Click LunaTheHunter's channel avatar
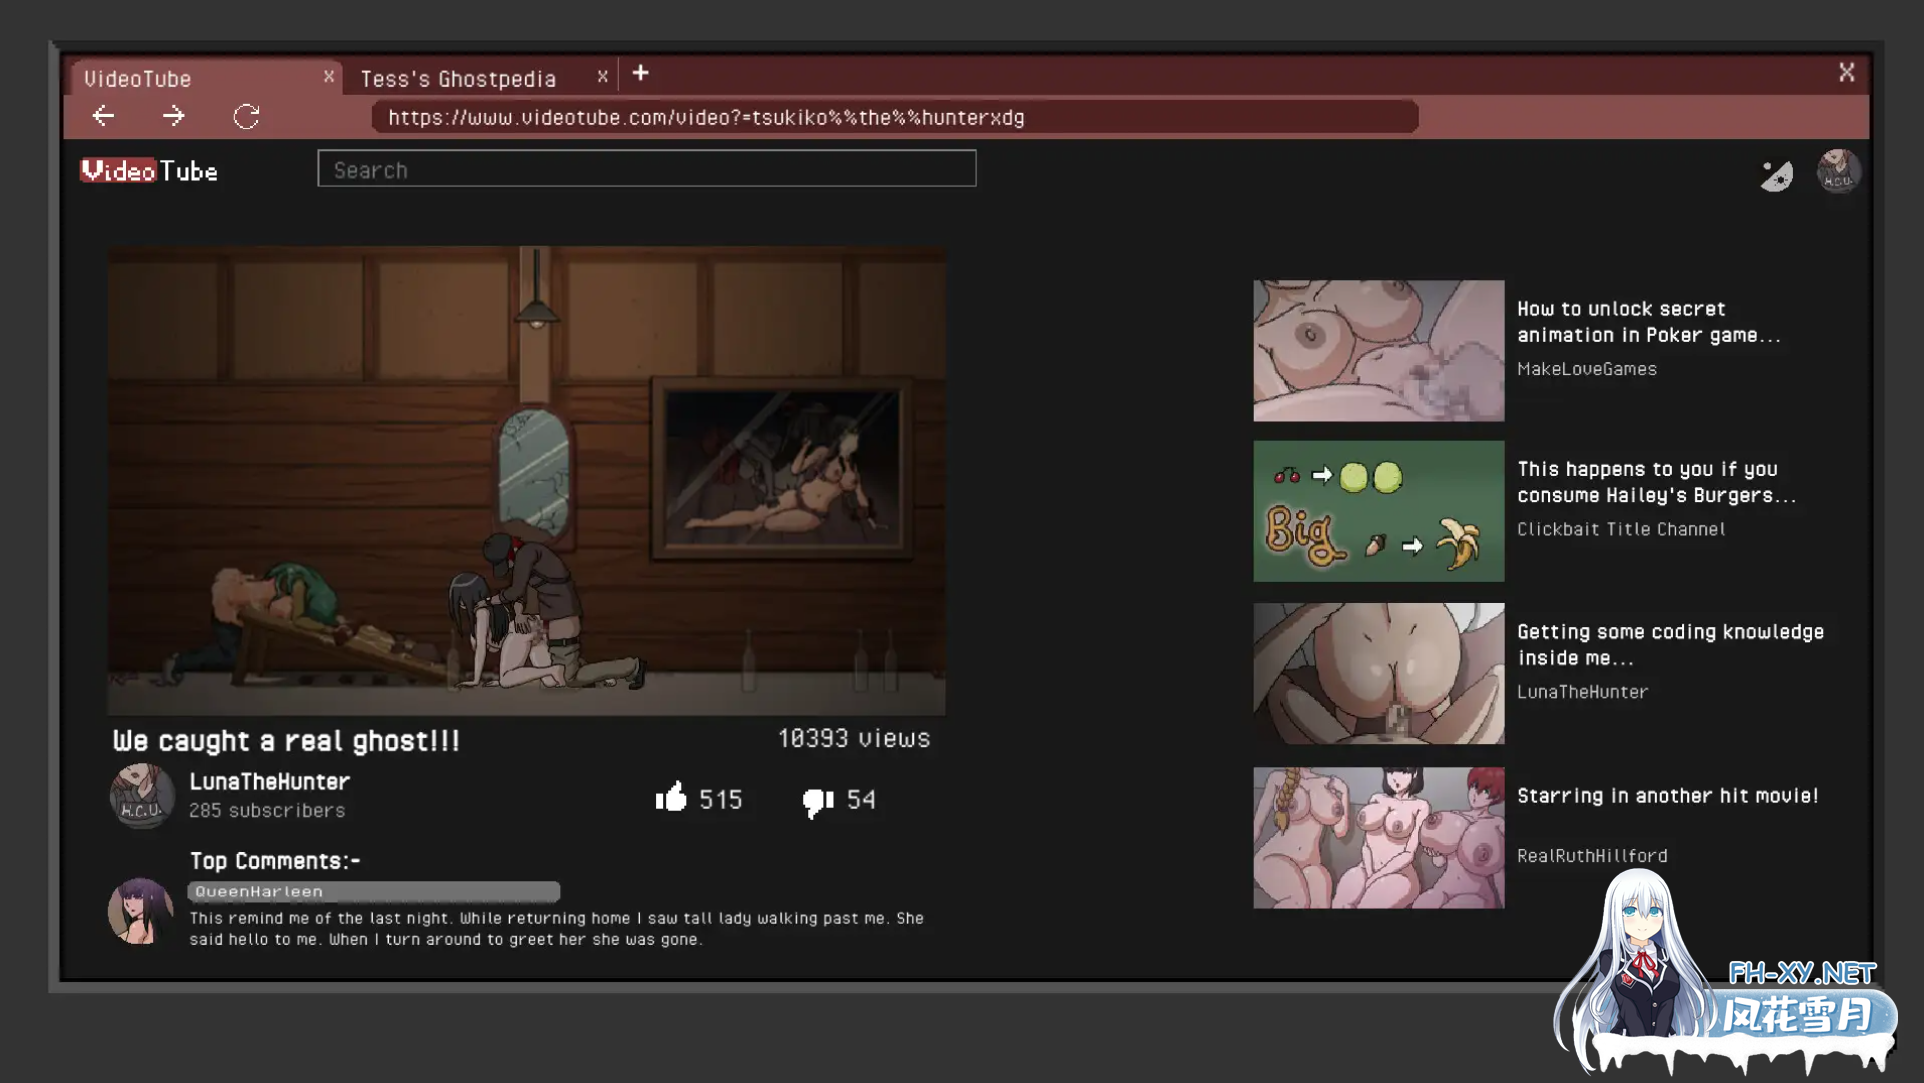This screenshot has height=1083, width=1924. (x=141, y=796)
